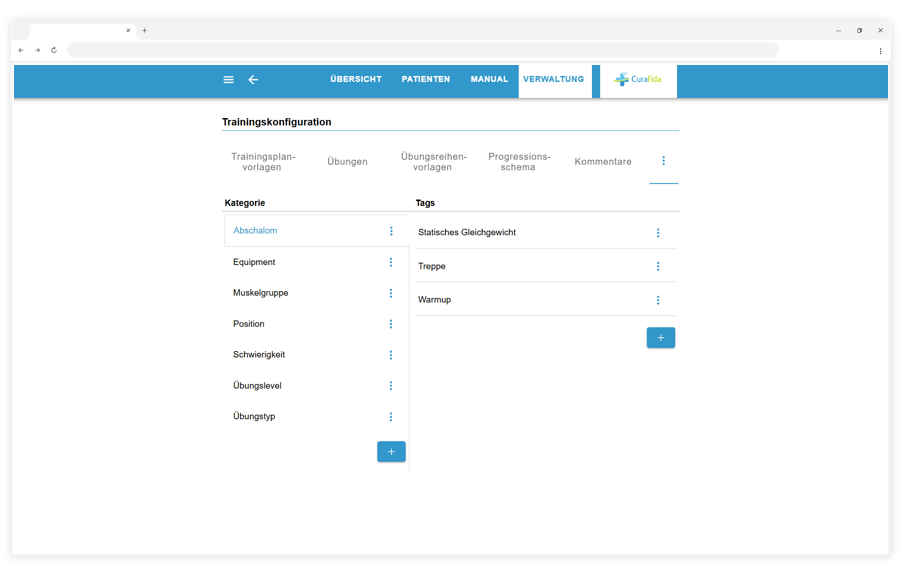Close the current browser tab
The width and height of the screenshot is (912, 567).
point(128,30)
